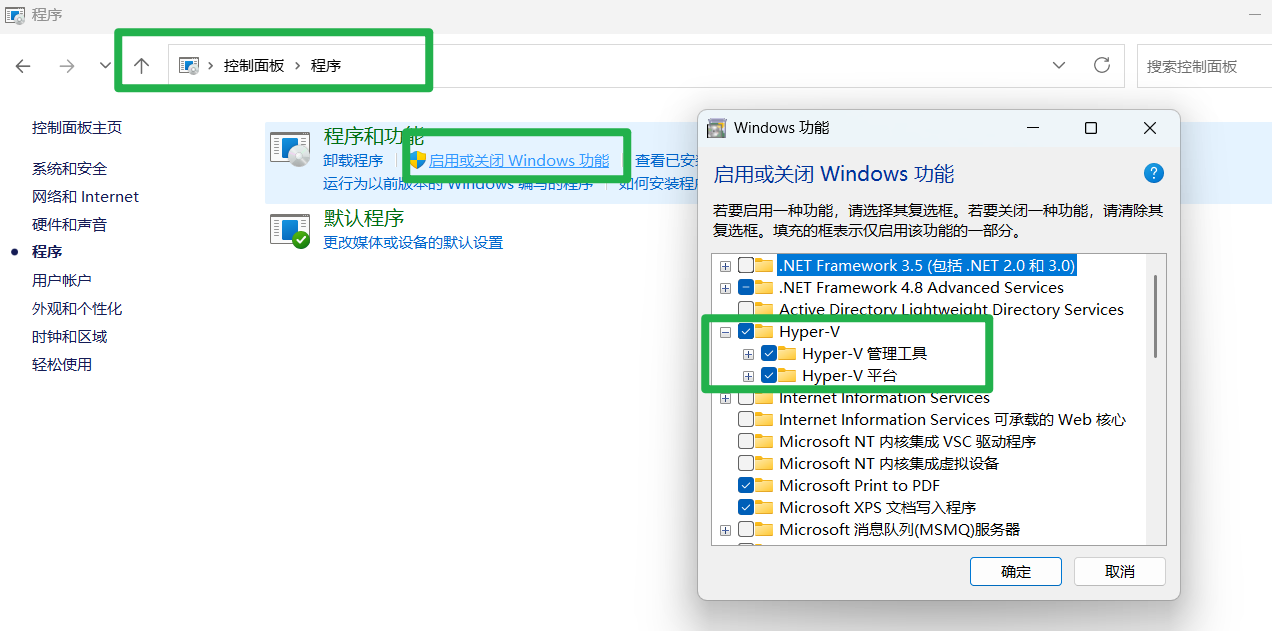The width and height of the screenshot is (1272, 631).
Task: Open 时钟和区域 category
Action: (69, 337)
